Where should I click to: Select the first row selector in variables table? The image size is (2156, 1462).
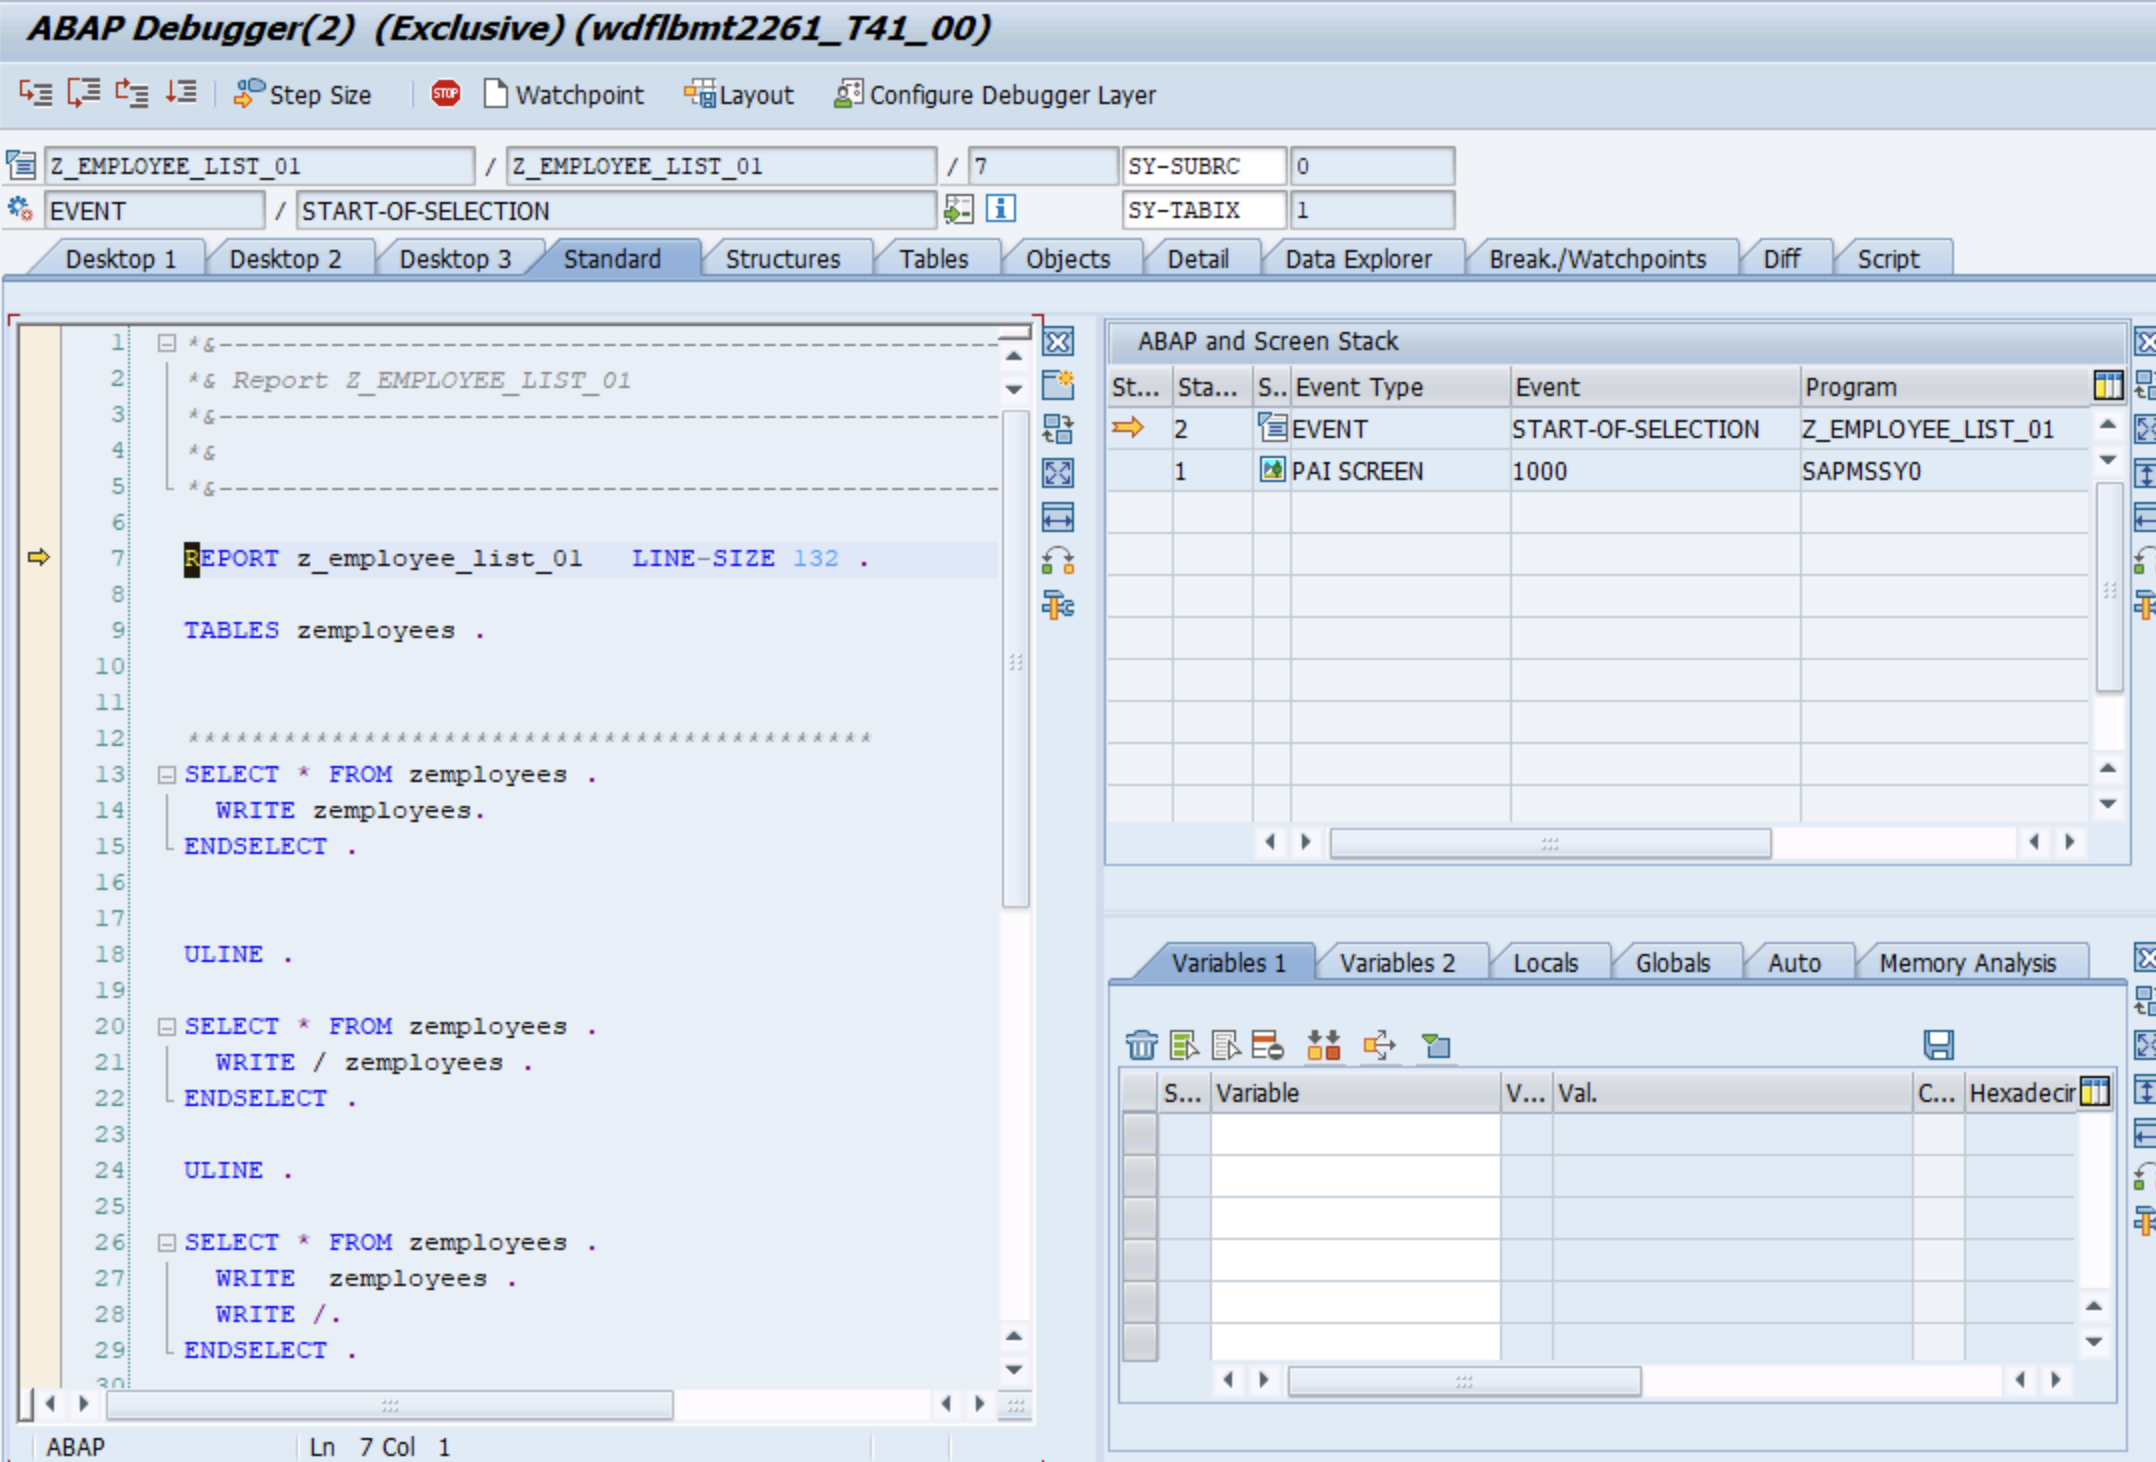(x=1139, y=1135)
